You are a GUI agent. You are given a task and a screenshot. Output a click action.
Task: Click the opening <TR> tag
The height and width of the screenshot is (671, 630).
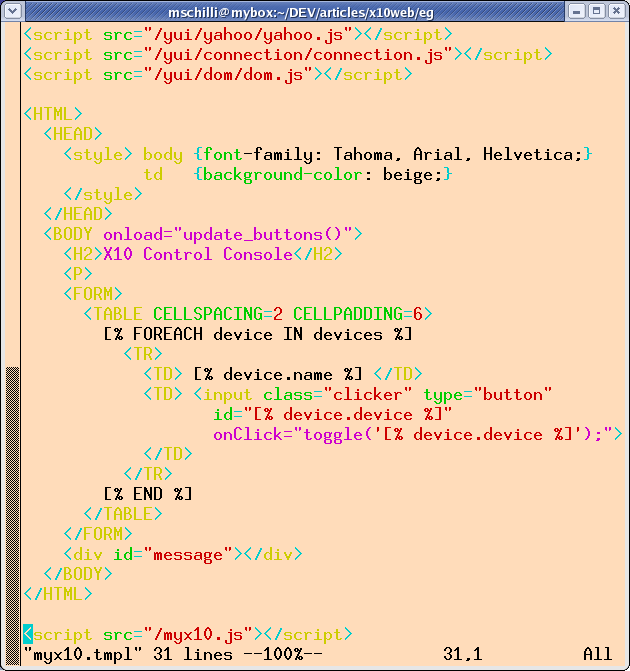143,354
